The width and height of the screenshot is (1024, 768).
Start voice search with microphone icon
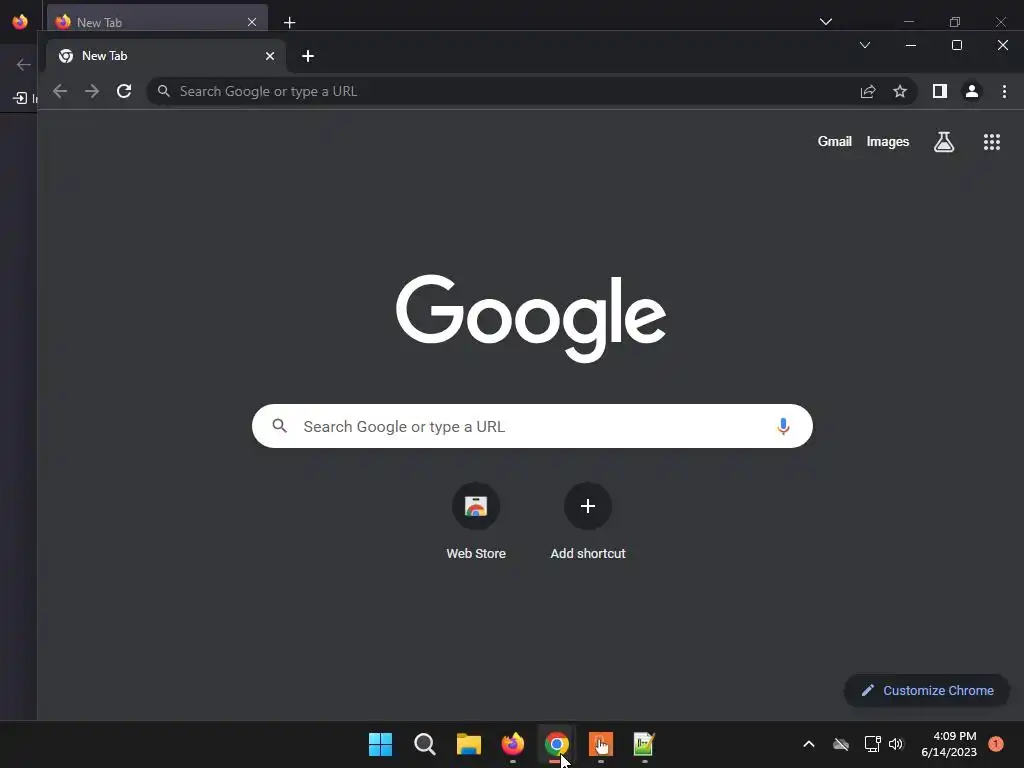tap(783, 426)
